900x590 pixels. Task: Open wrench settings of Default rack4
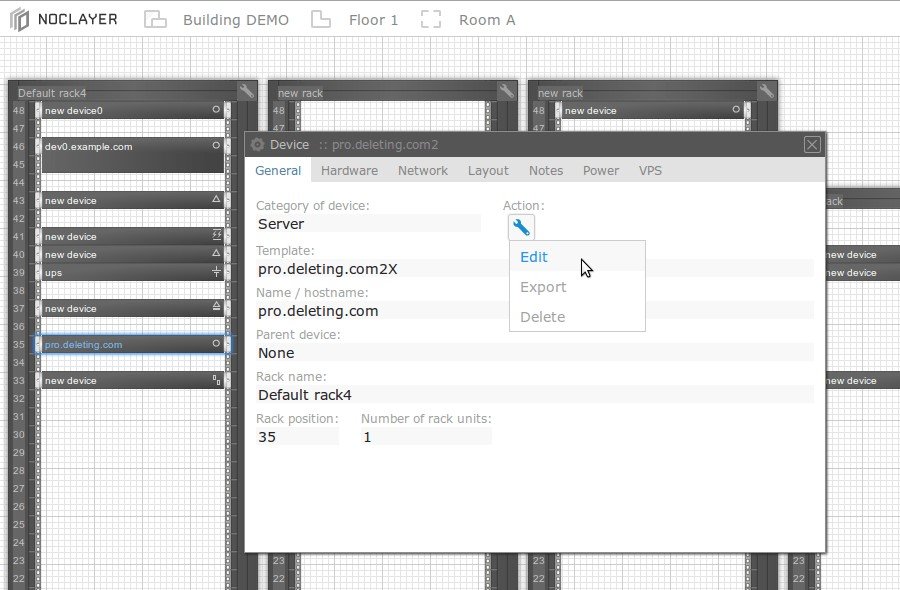coord(247,91)
